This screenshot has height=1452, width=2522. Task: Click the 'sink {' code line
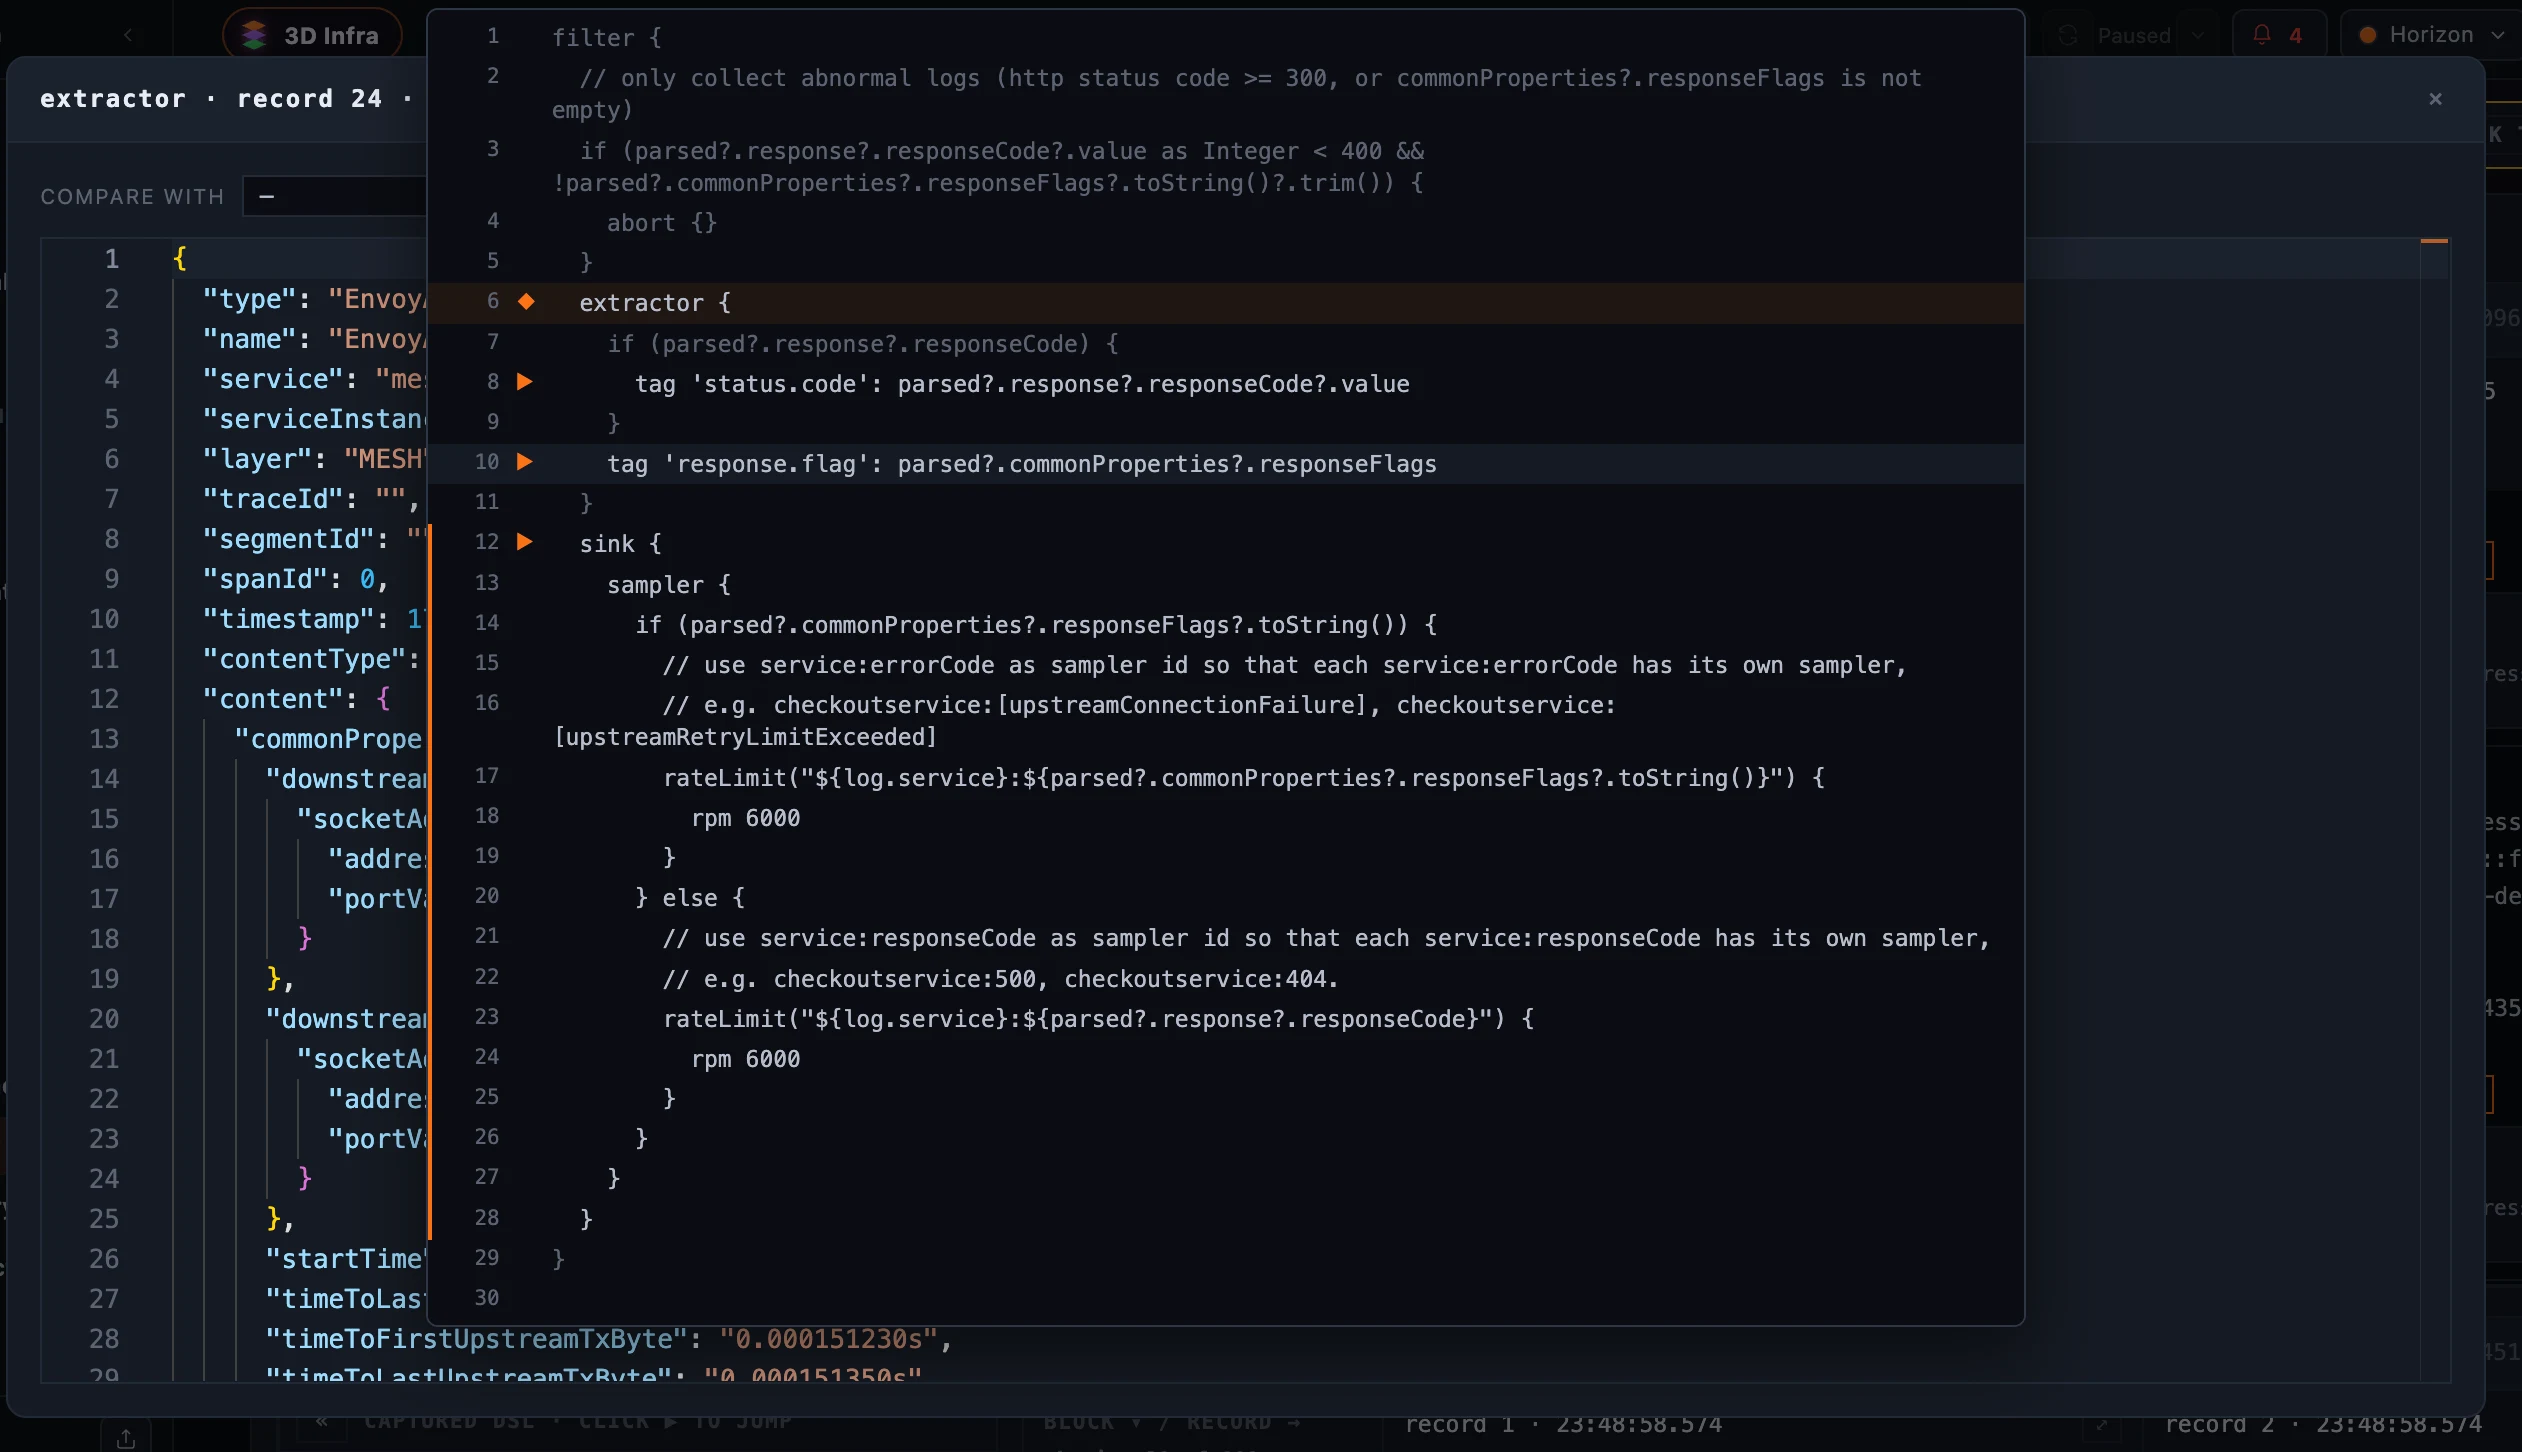[620, 544]
